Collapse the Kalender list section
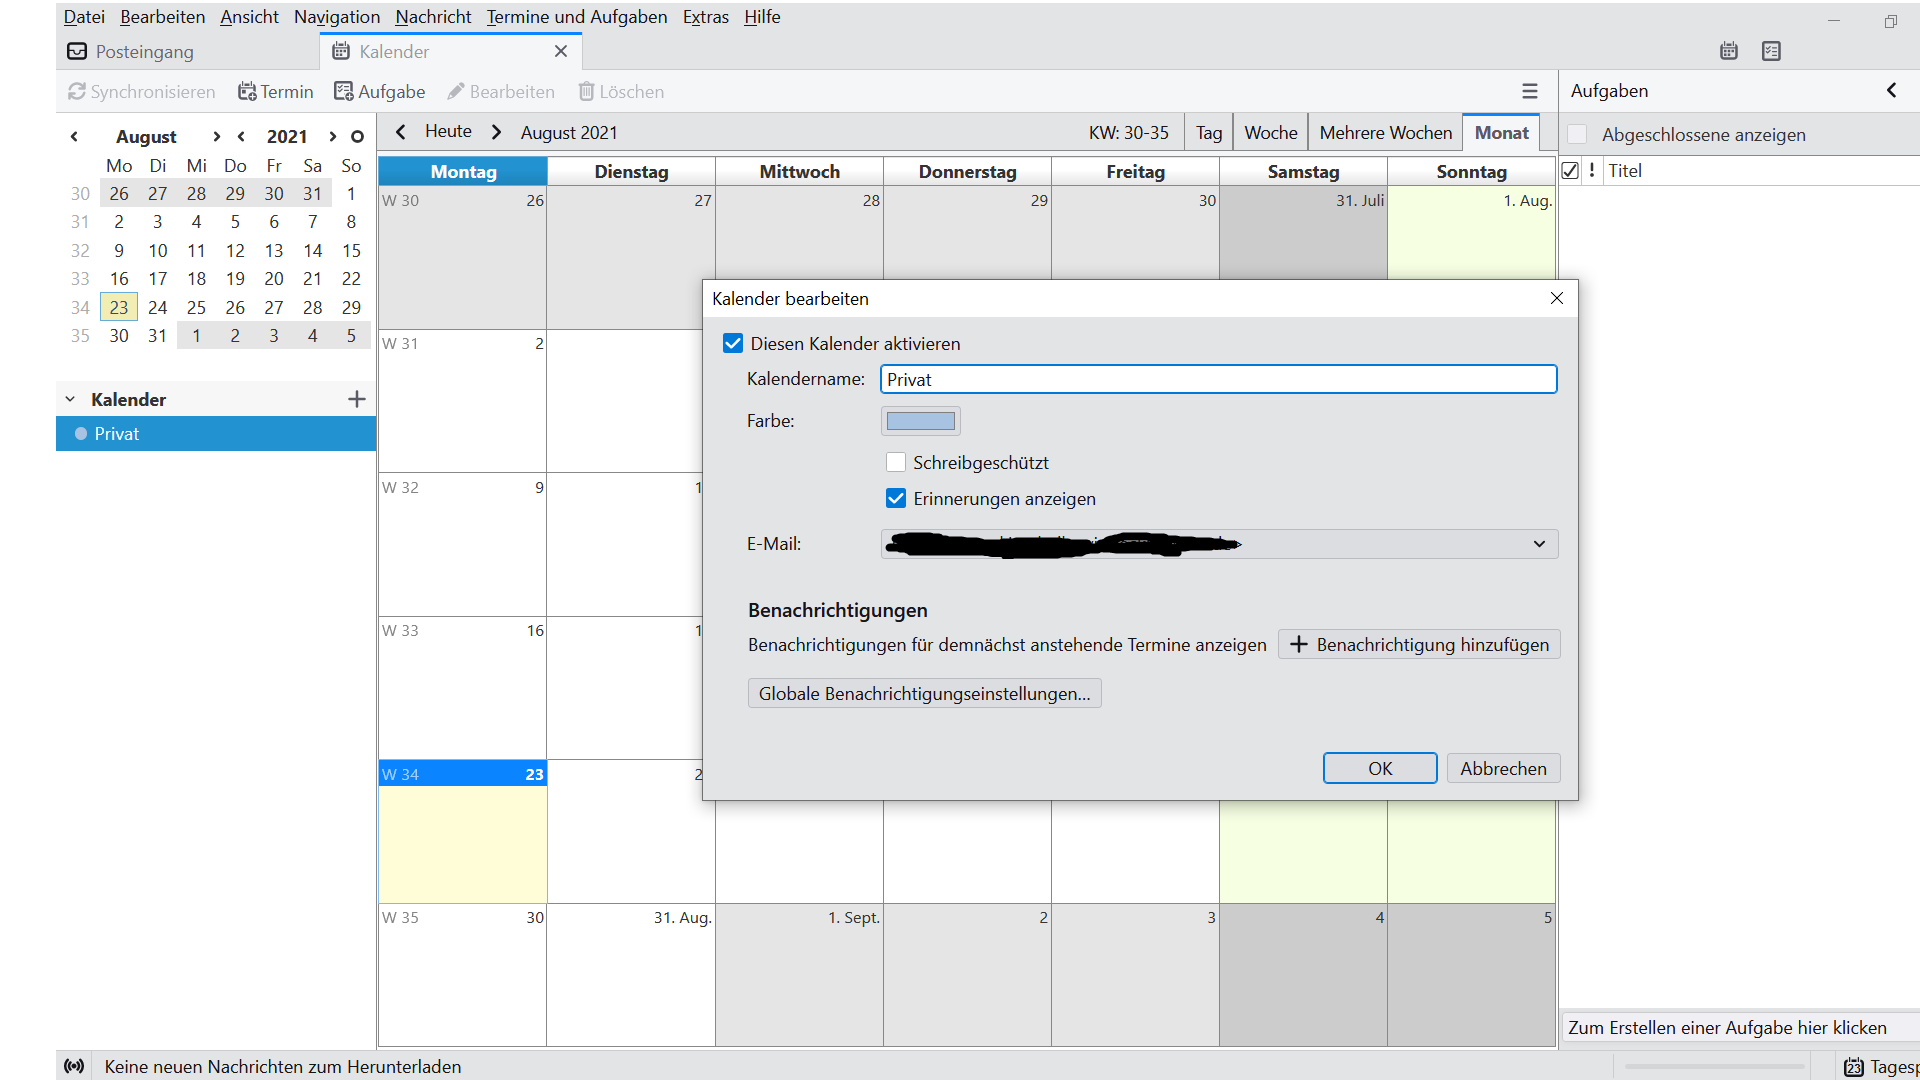This screenshot has width=1920, height=1080. 70,399
